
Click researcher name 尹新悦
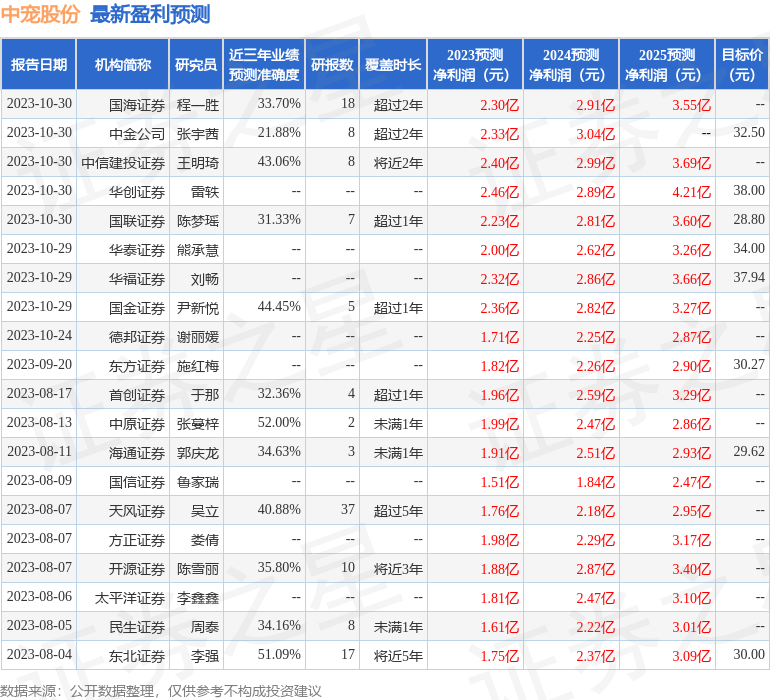click(x=198, y=308)
